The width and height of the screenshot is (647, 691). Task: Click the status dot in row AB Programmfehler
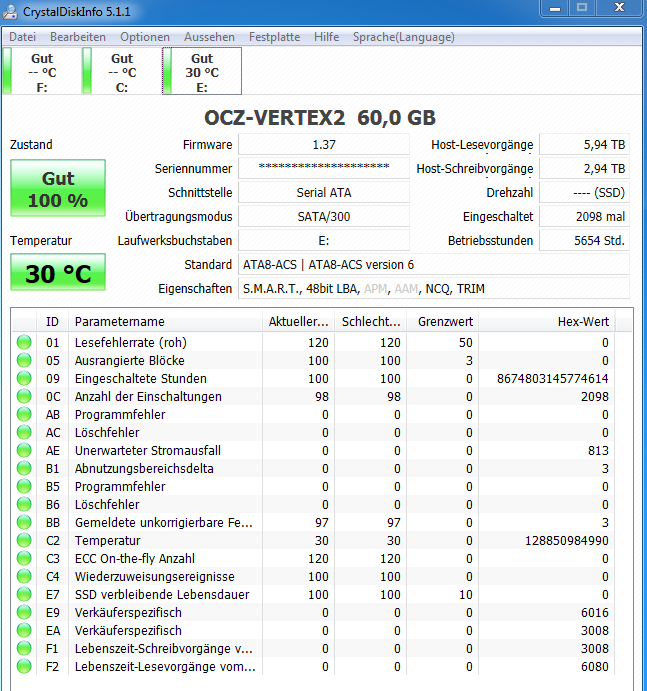pyautogui.click(x=24, y=415)
